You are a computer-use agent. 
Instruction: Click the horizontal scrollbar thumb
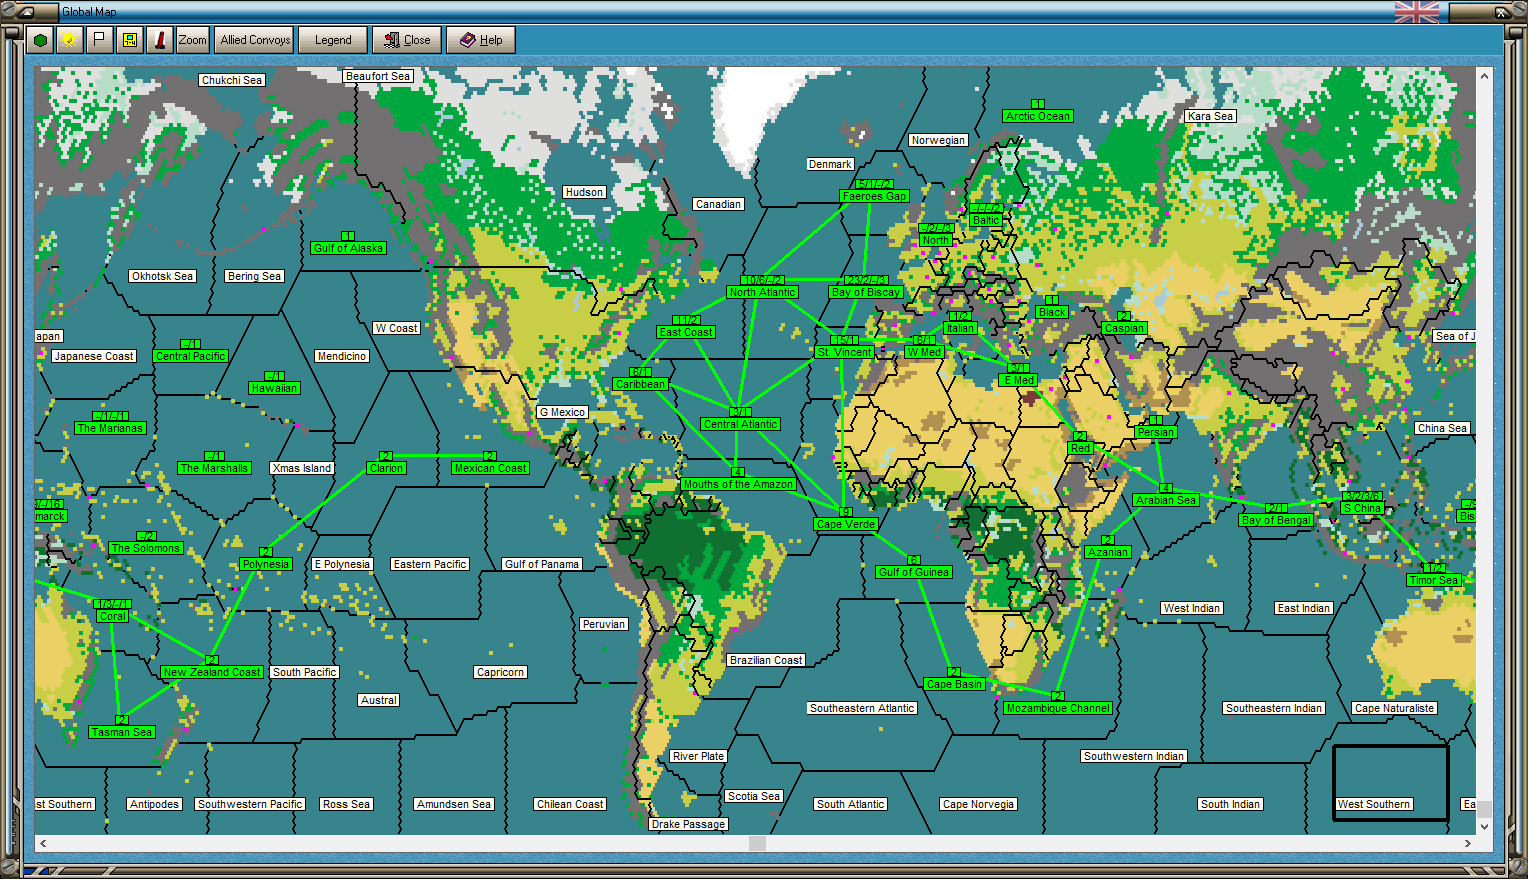click(x=757, y=843)
